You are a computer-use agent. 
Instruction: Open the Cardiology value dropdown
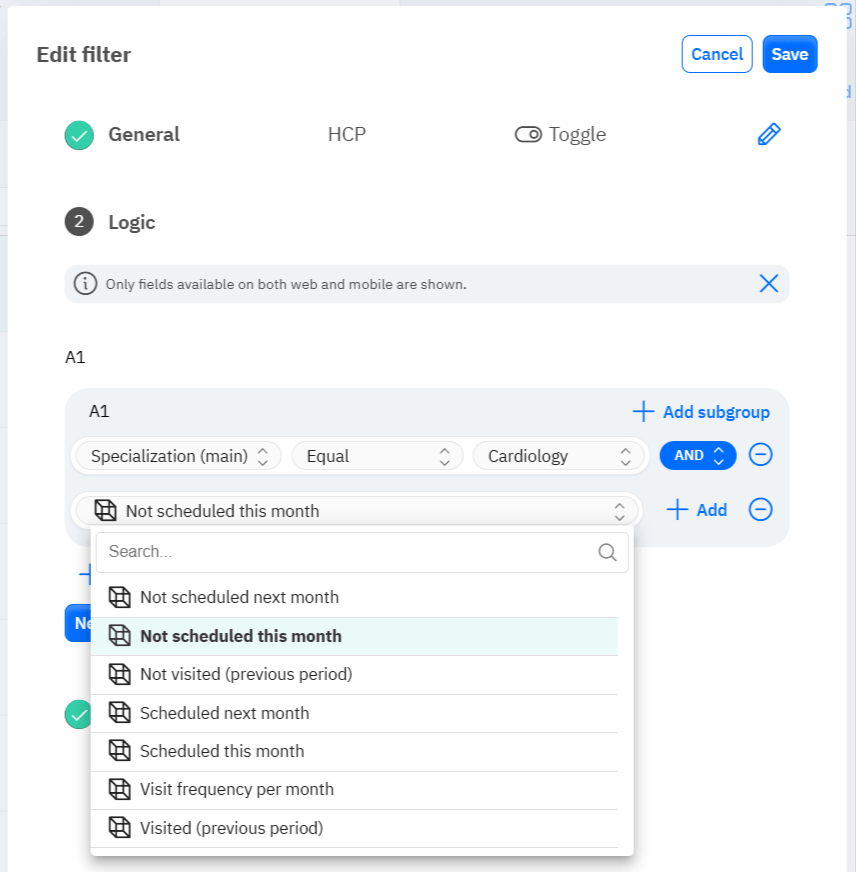click(558, 456)
